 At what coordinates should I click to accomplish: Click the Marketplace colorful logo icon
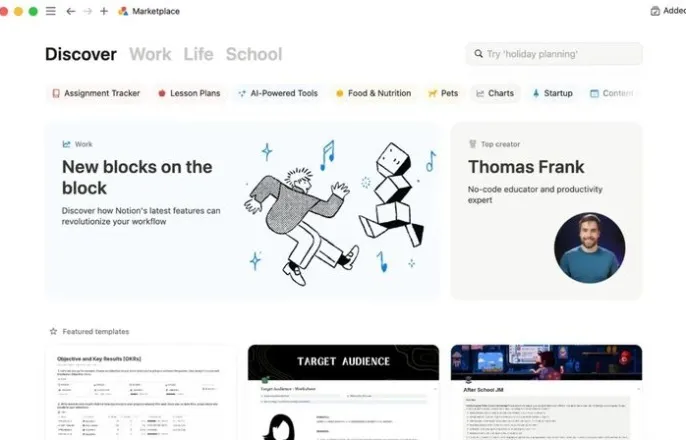point(123,11)
